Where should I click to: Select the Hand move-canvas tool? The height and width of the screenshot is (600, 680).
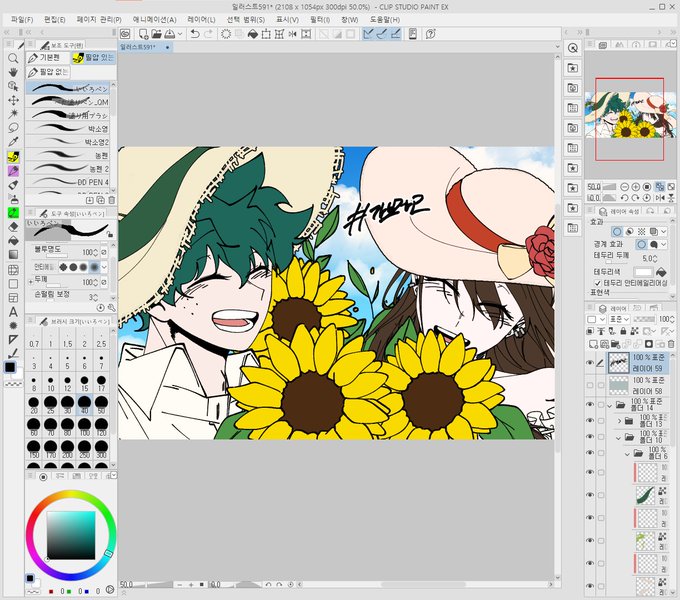coord(13,72)
